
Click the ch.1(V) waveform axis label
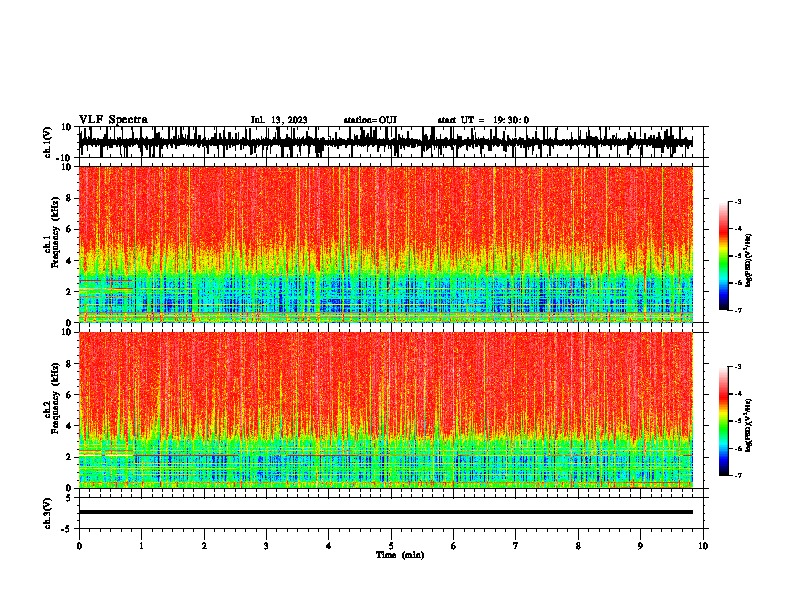pos(48,142)
